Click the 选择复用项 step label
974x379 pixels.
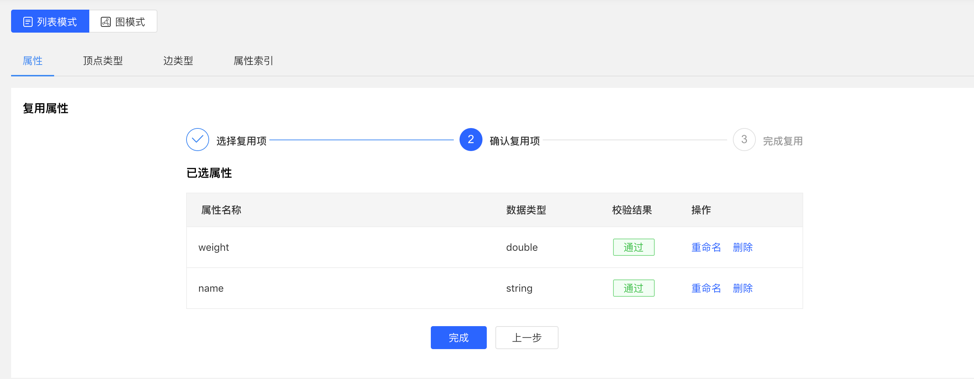click(x=242, y=141)
